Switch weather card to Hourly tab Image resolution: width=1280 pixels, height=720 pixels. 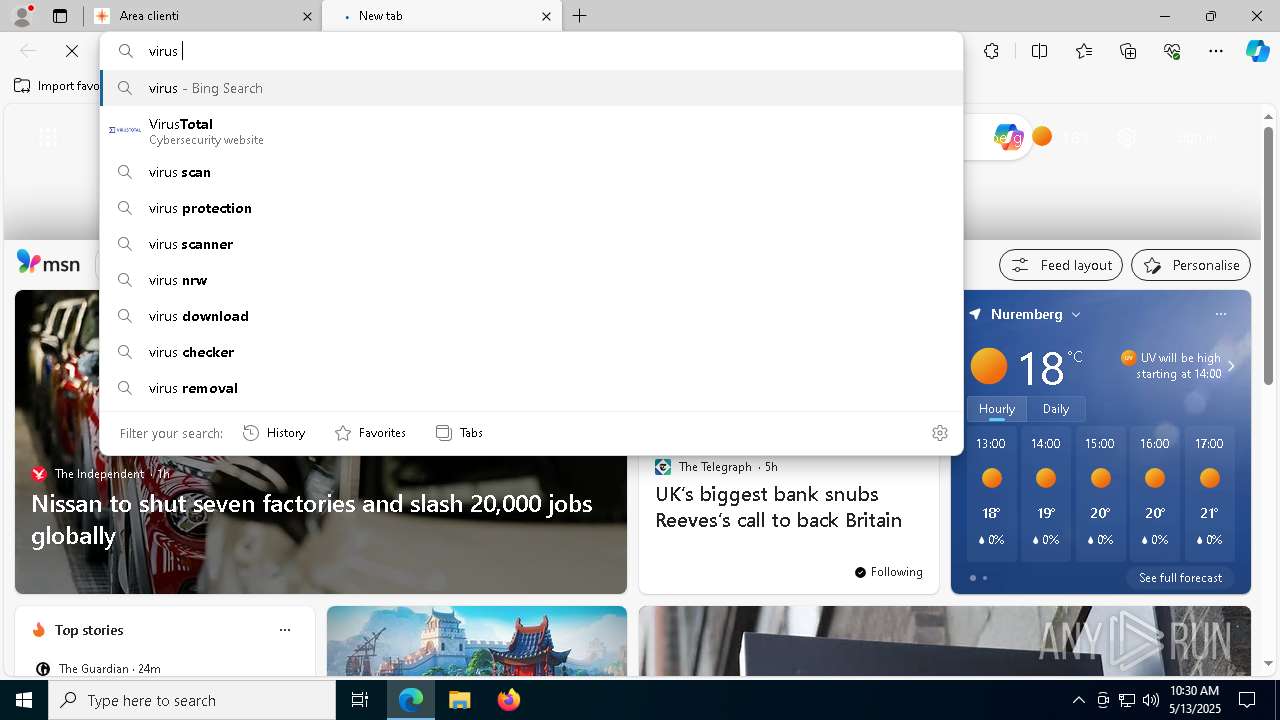coord(996,409)
